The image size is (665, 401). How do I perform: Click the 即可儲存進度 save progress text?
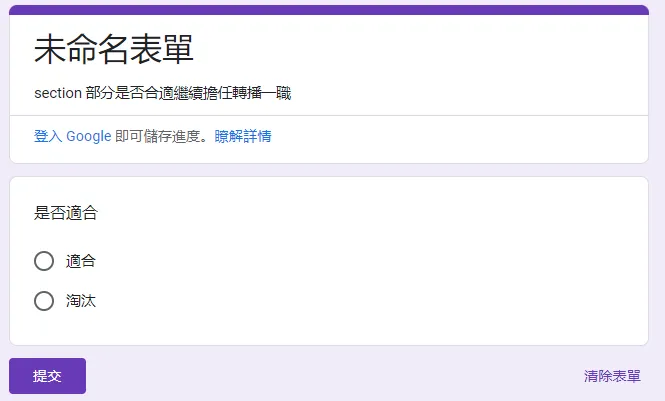[161, 136]
